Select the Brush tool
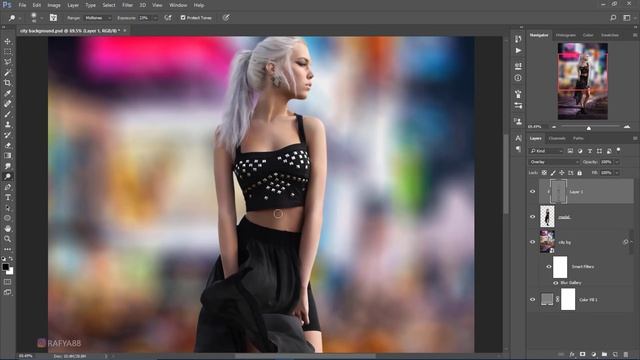 [7, 114]
